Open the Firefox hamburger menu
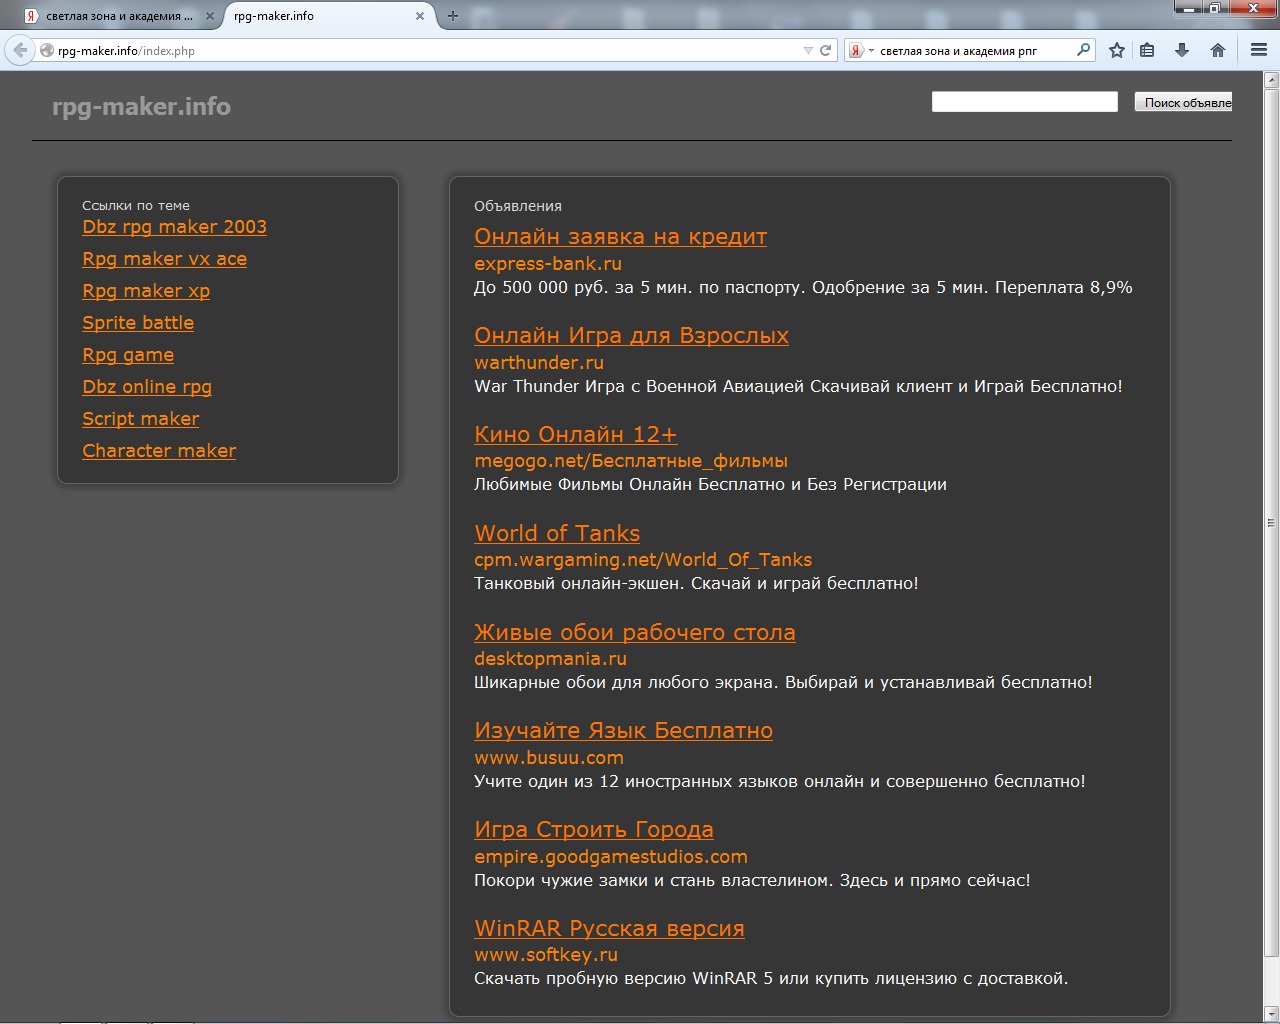The height and width of the screenshot is (1024, 1280). (1259, 50)
